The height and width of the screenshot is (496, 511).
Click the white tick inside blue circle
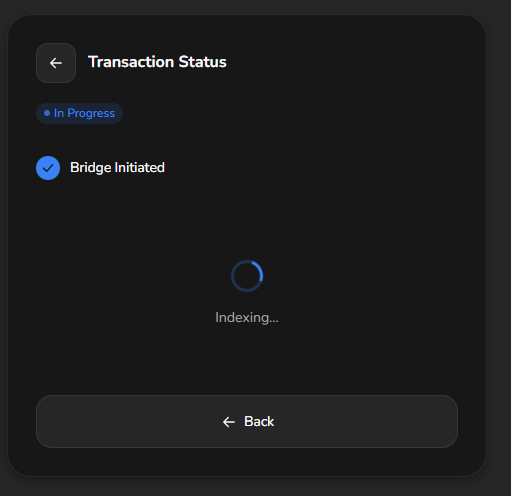tap(48, 168)
